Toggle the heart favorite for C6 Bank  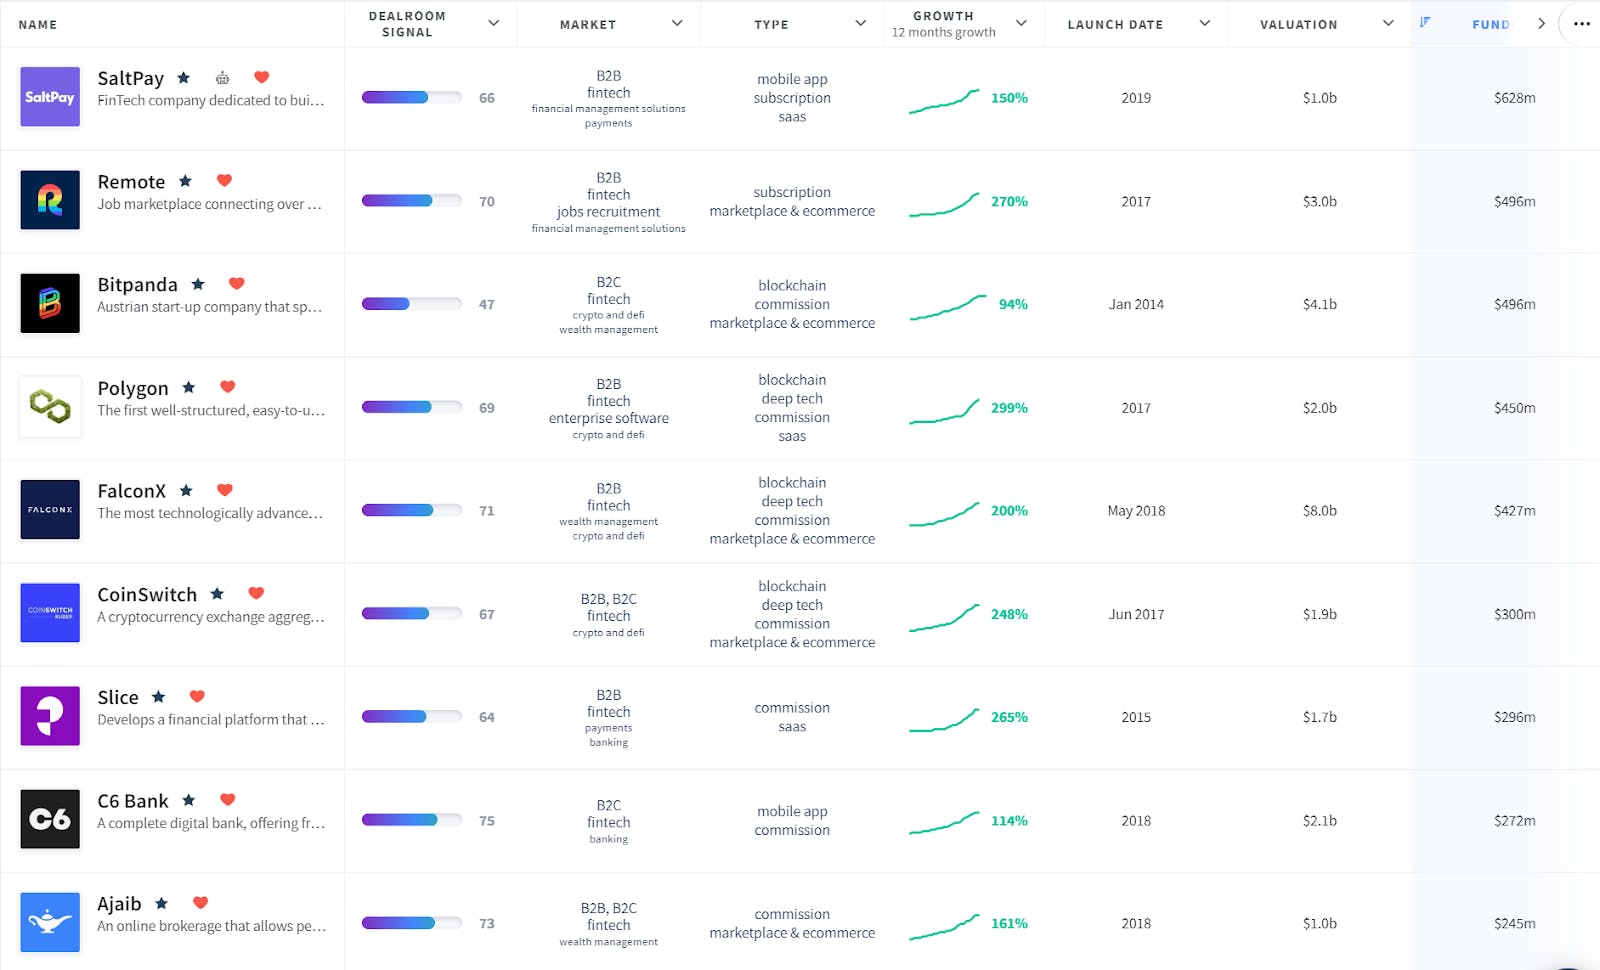[228, 800]
